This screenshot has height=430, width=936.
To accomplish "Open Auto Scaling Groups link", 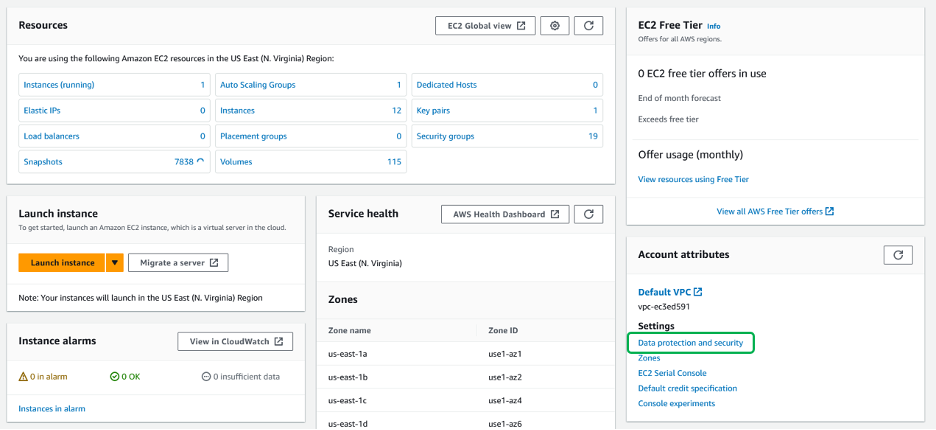I will [258, 85].
